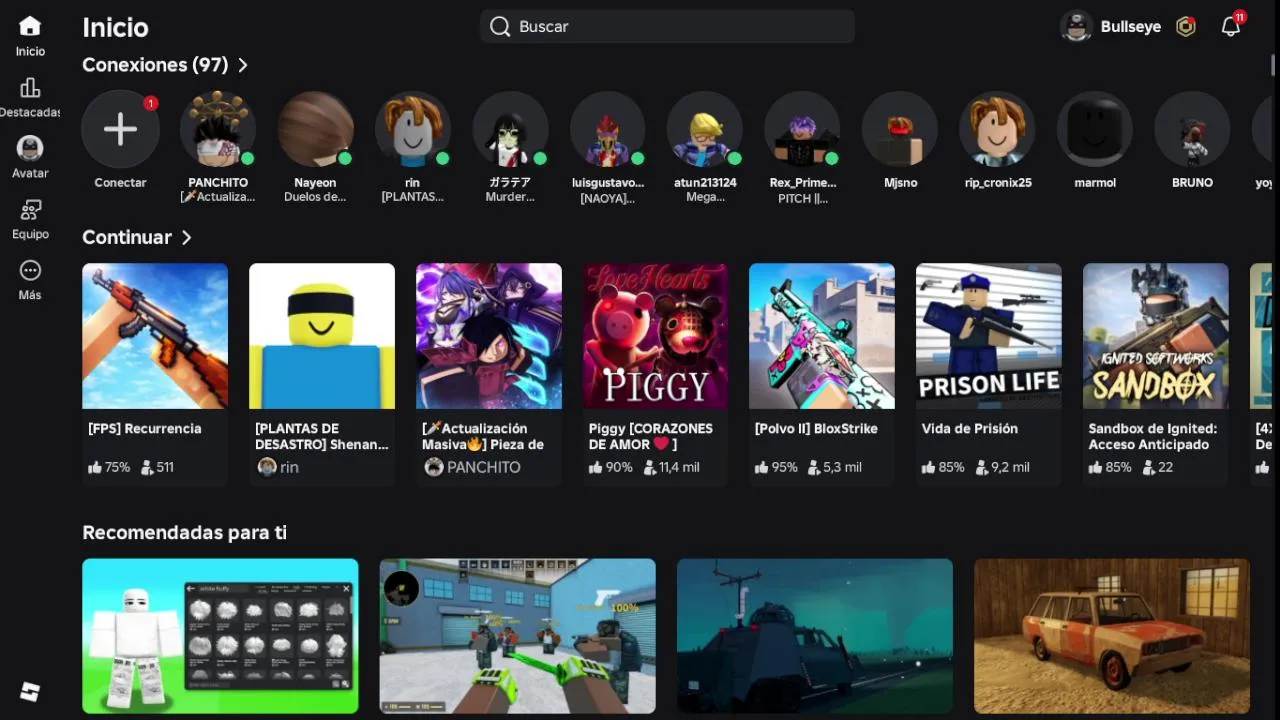Click the Bullseye username
Screen dimensions: 1280x720
click(1131, 27)
